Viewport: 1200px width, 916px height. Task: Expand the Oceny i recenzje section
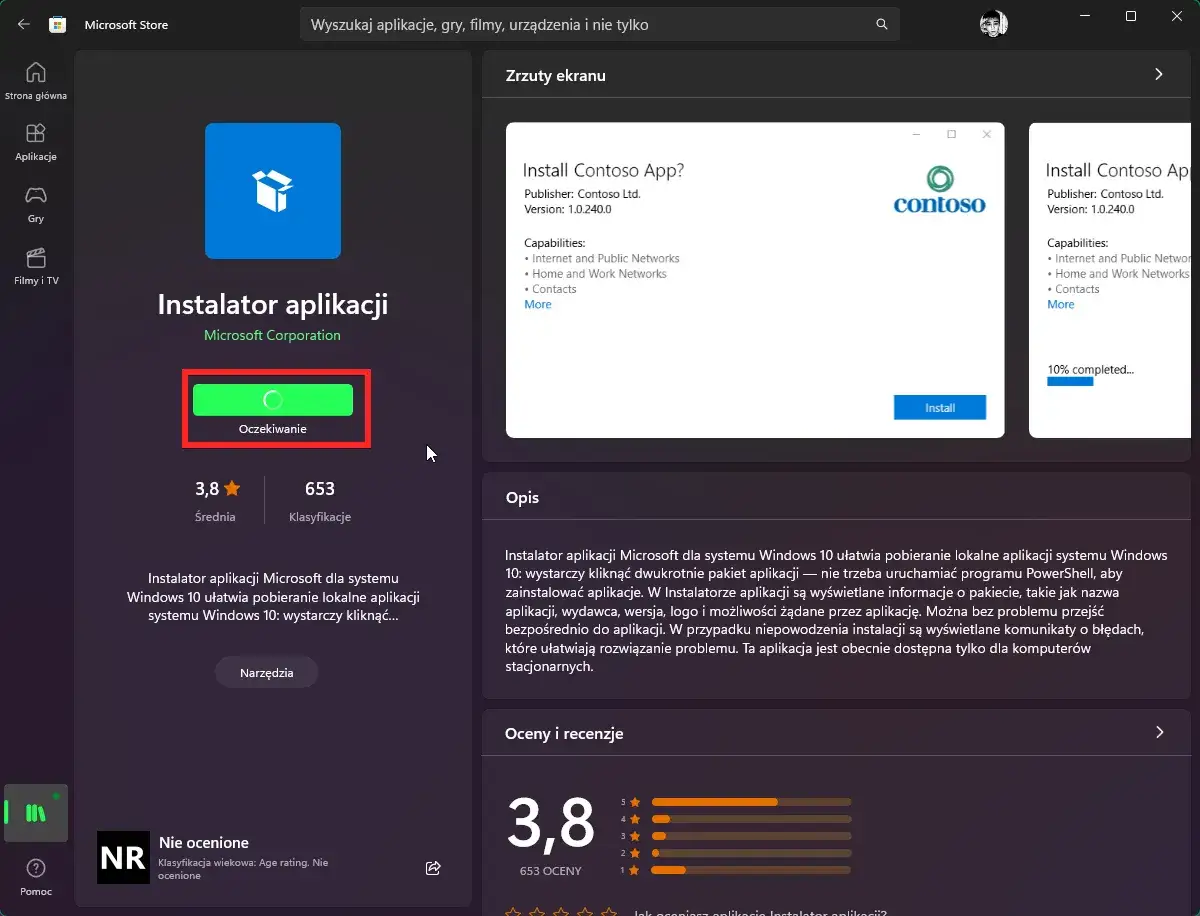[1158, 733]
